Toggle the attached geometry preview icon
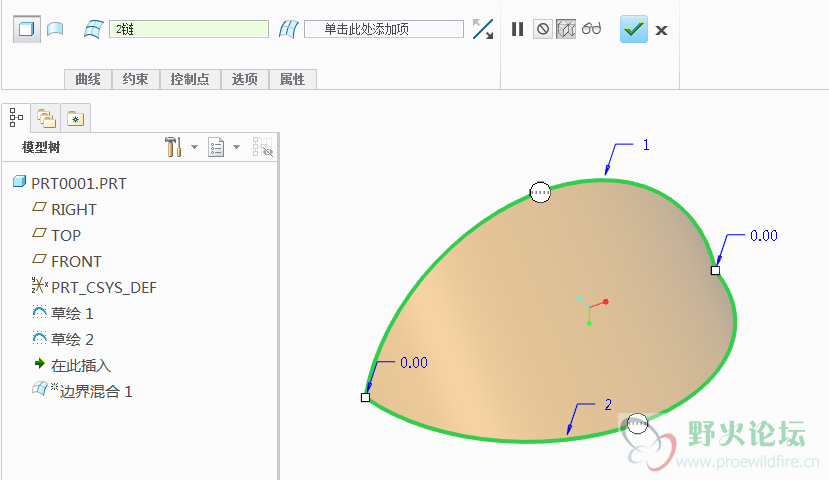This screenshot has width=829, height=480. coord(566,29)
